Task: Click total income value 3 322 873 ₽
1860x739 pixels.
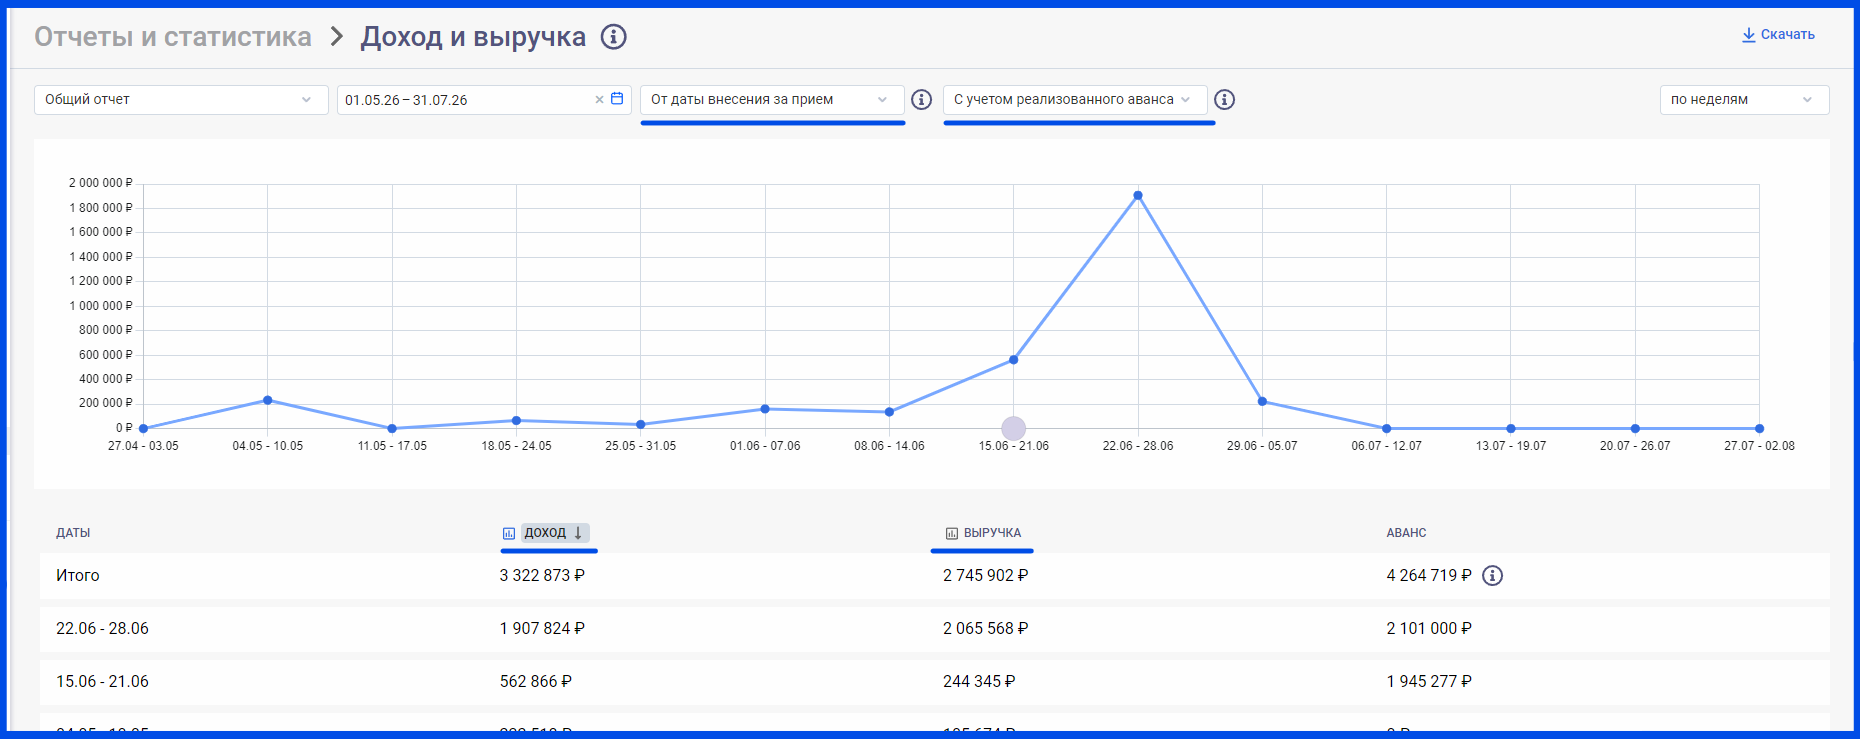Action: point(542,576)
